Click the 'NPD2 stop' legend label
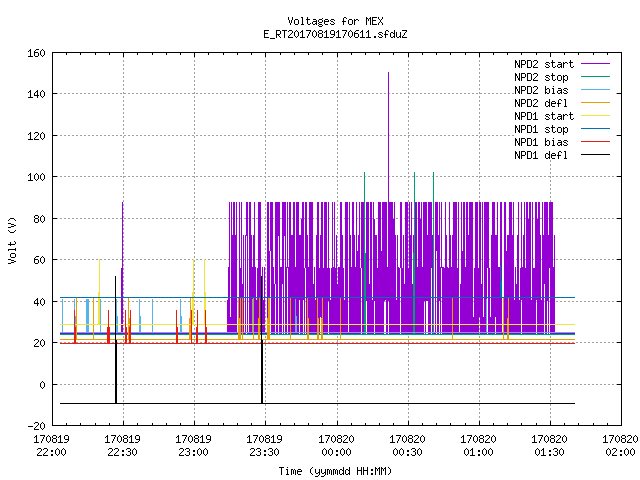 (x=541, y=77)
